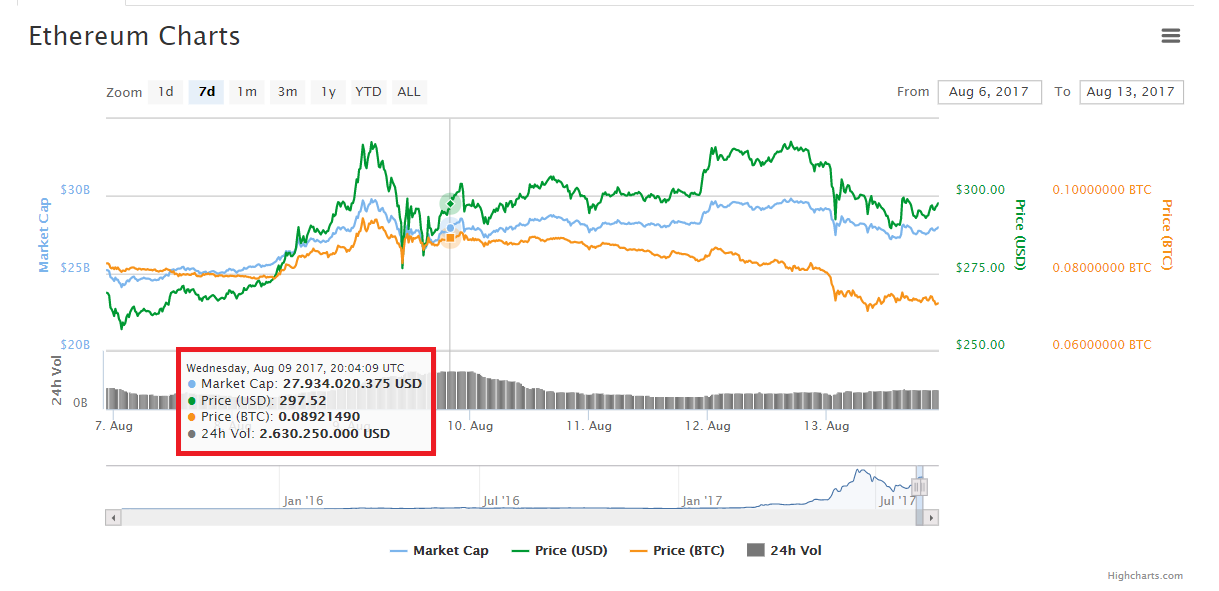Image resolution: width=1219 pixels, height=591 pixels.
Task: Switch zoom to 1m
Action: [x=246, y=92]
